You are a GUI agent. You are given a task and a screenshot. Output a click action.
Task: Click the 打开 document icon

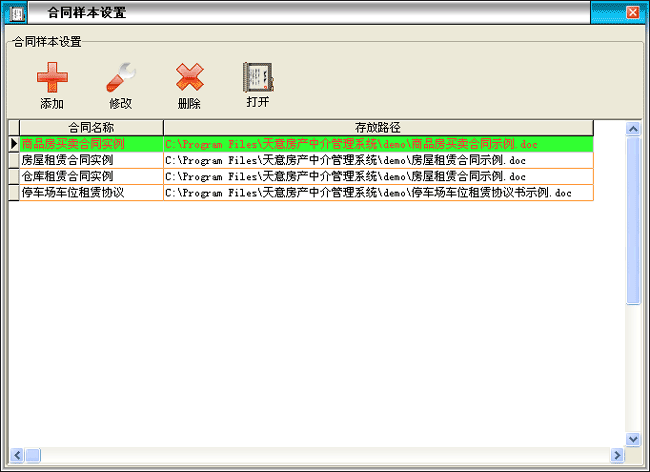click(x=257, y=78)
